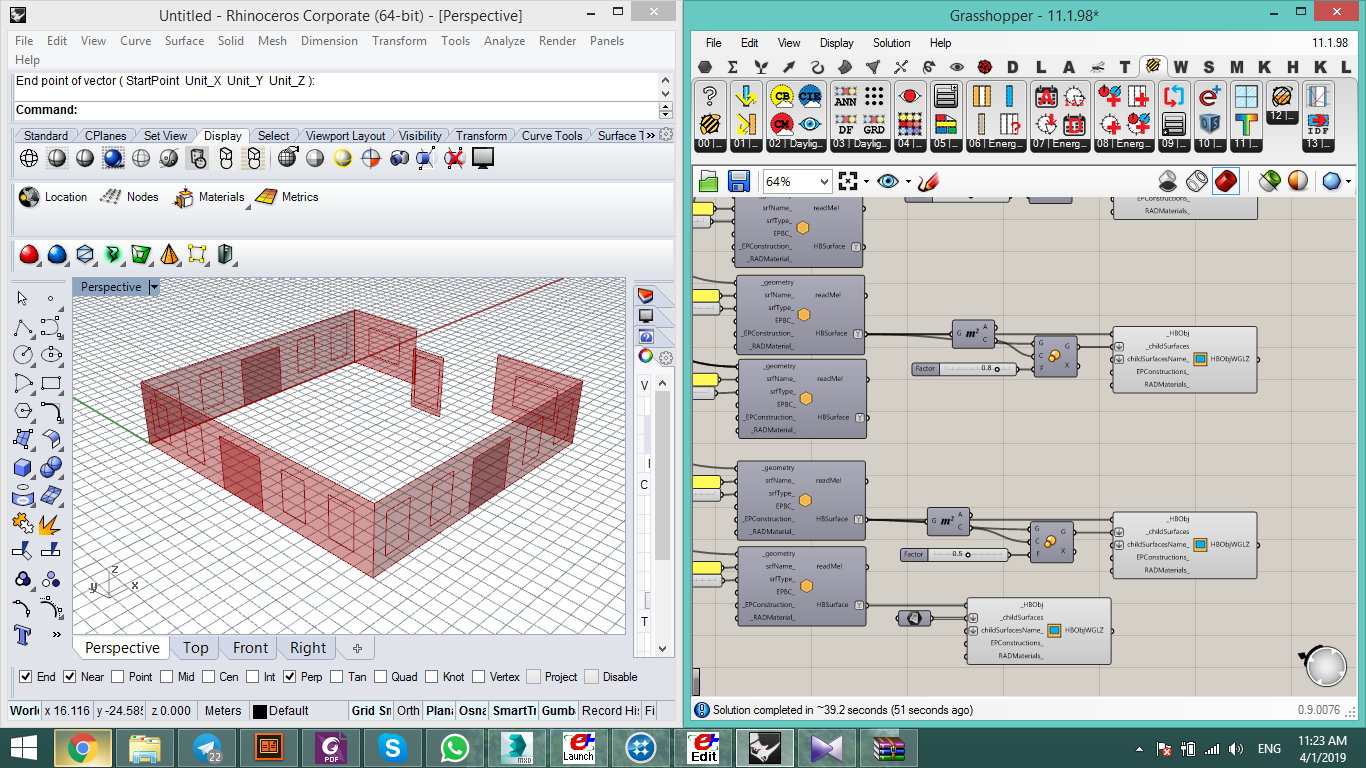Open the Grasshopper eye preview dropdown arrow
The width and height of the screenshot is (1366, 768).
tap(908, 182)
